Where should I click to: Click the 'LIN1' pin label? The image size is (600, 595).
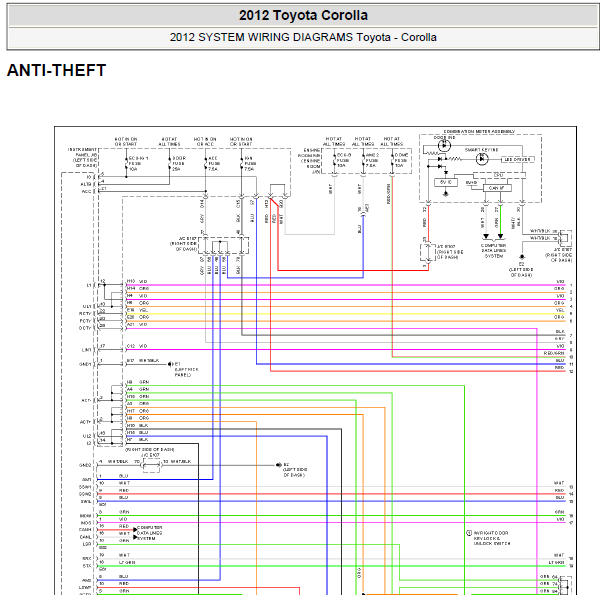86,349
